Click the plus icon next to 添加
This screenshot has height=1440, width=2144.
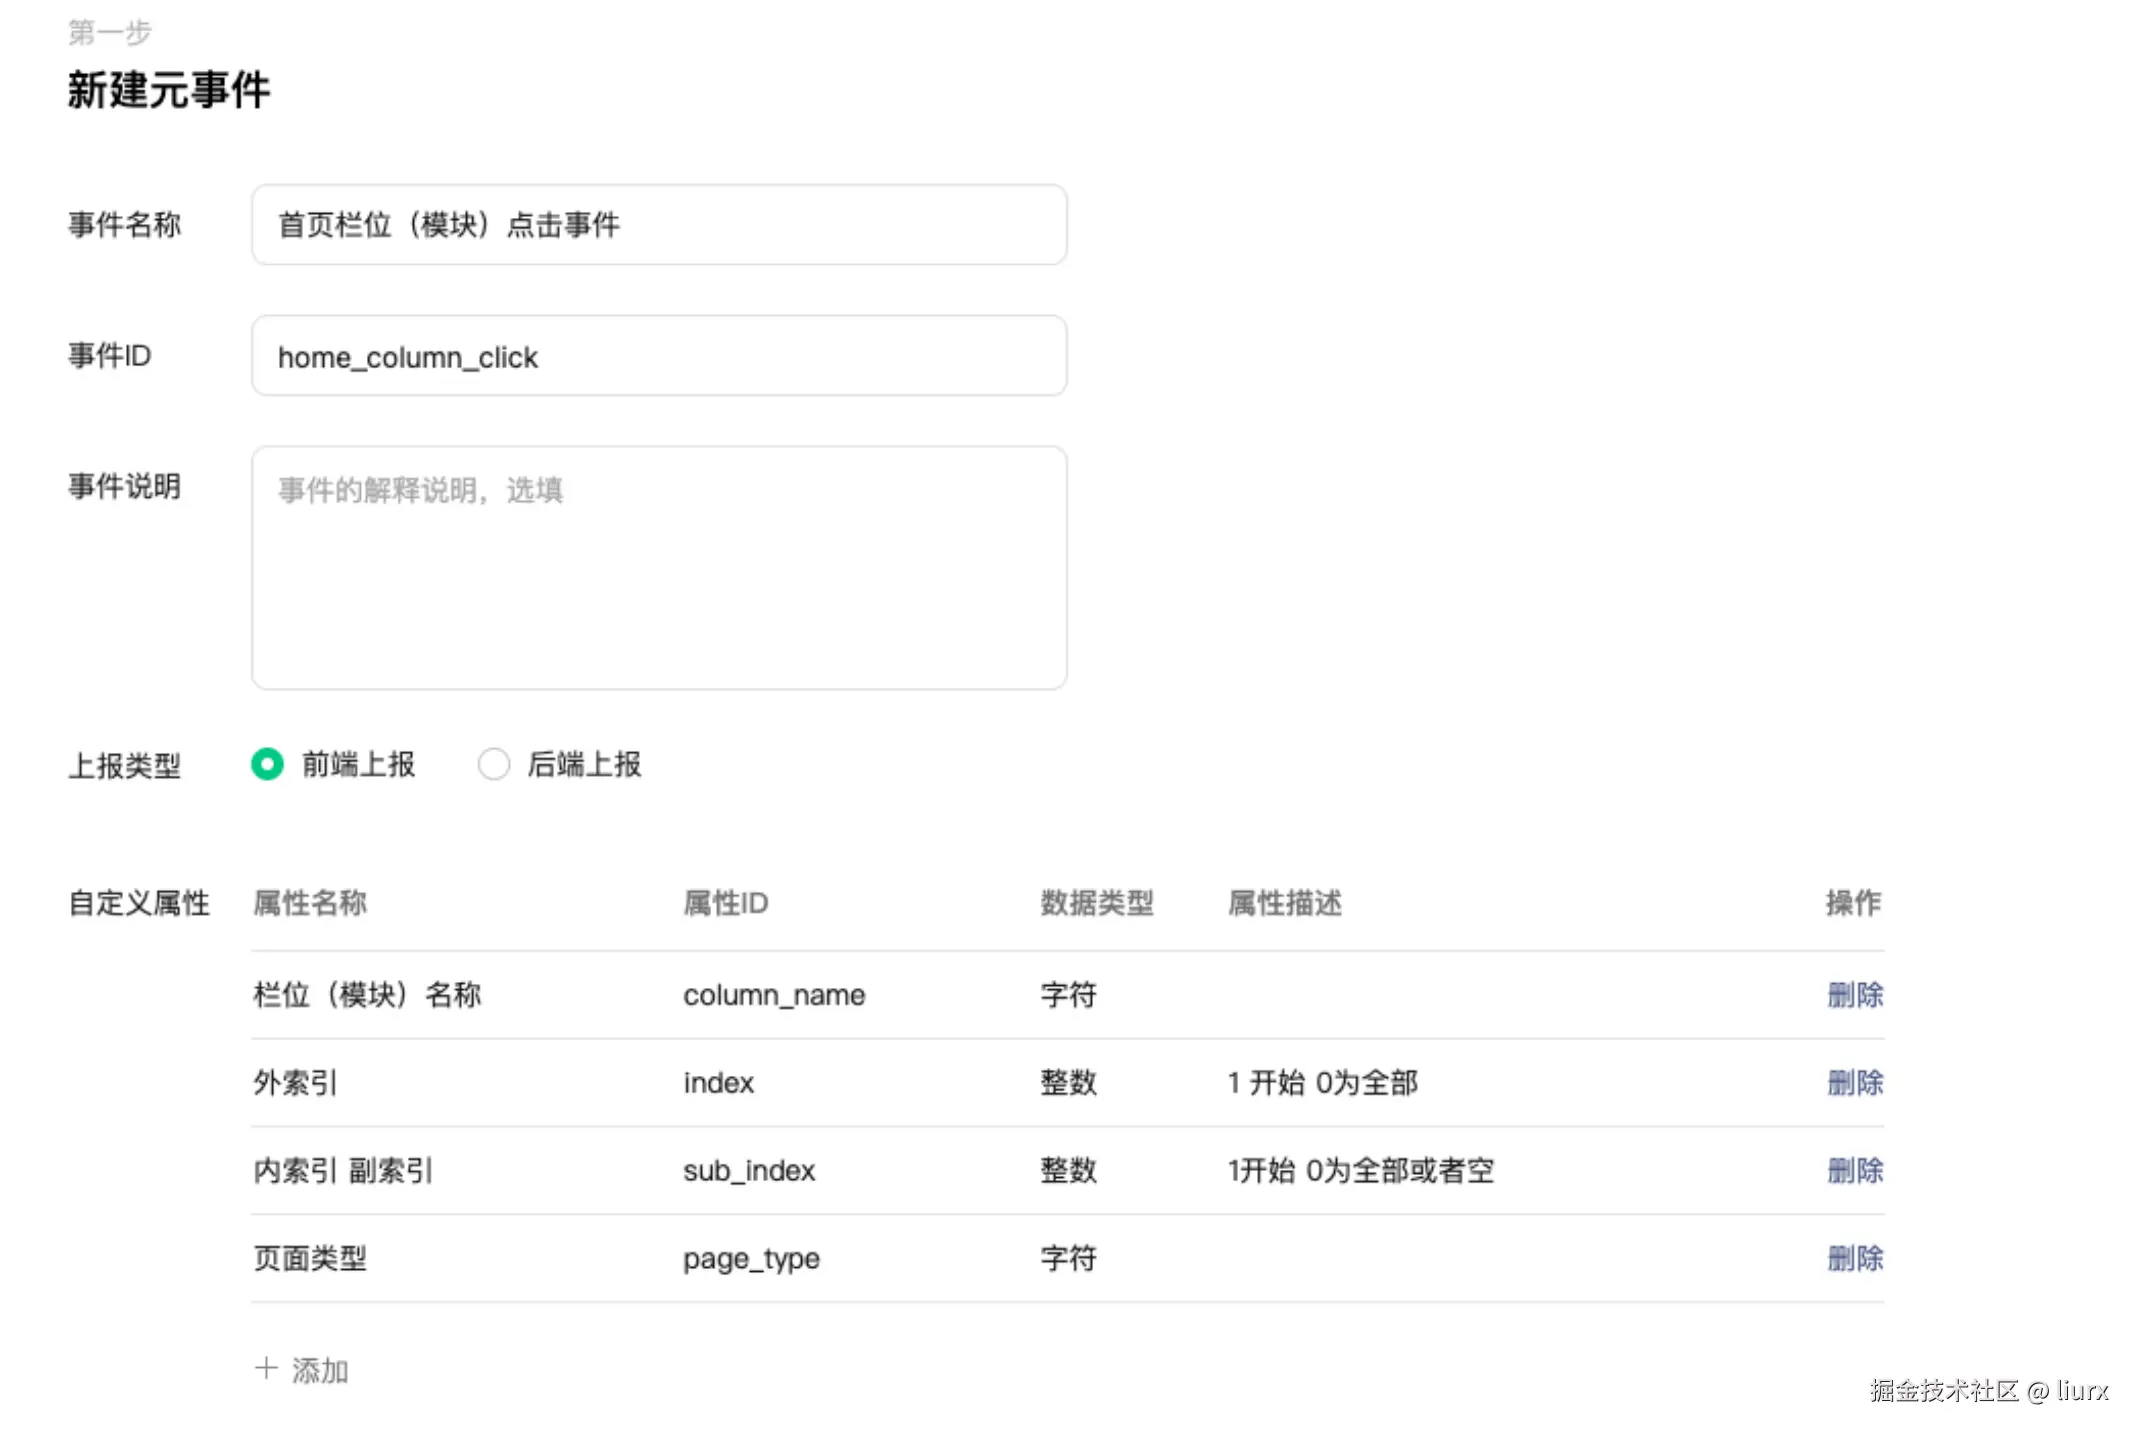point(266,1368)
